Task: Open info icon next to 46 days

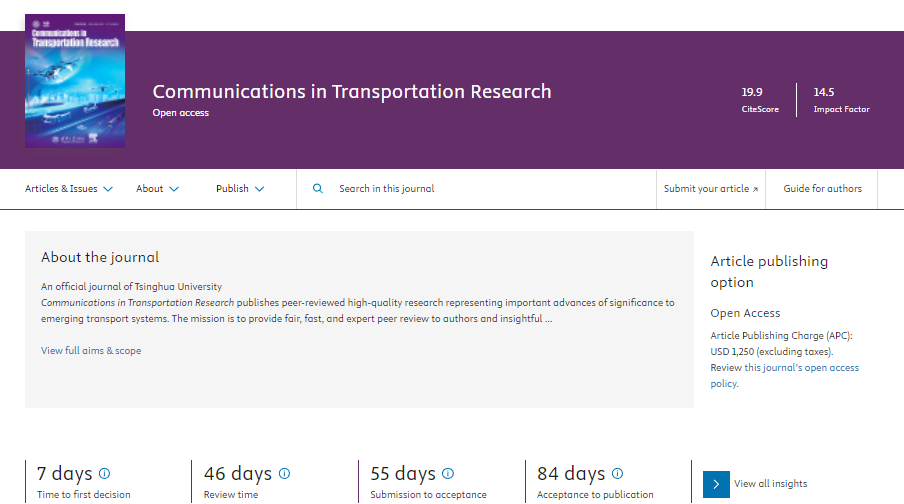Action: pyautogui.click(x=284, y=473)
